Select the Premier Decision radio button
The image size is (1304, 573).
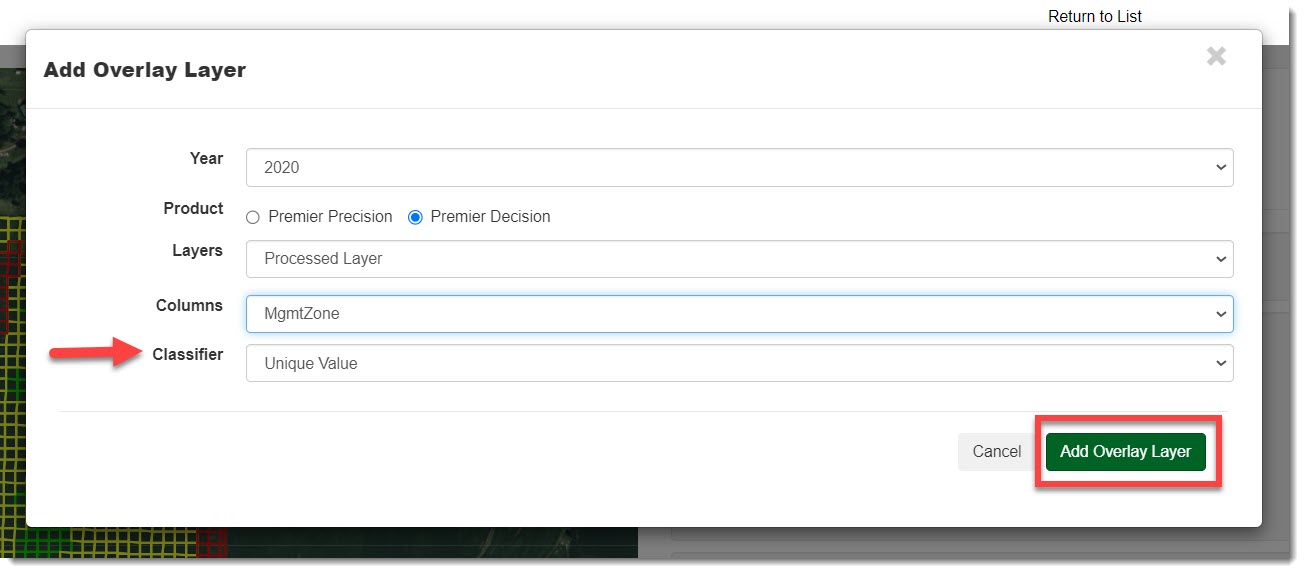point(415,217)
